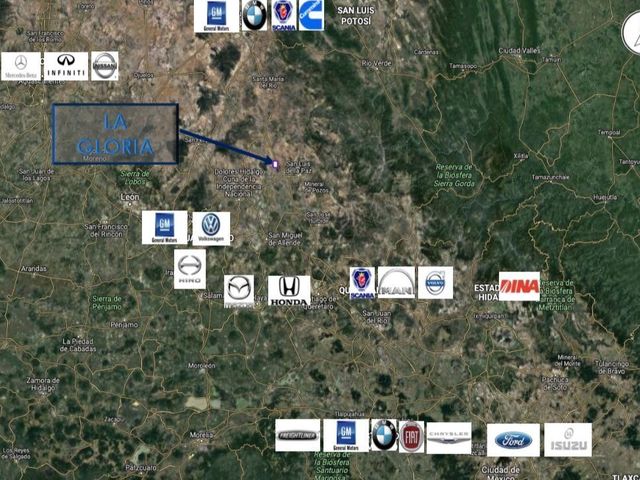Click the Infiniti logo

coord(66,66)
